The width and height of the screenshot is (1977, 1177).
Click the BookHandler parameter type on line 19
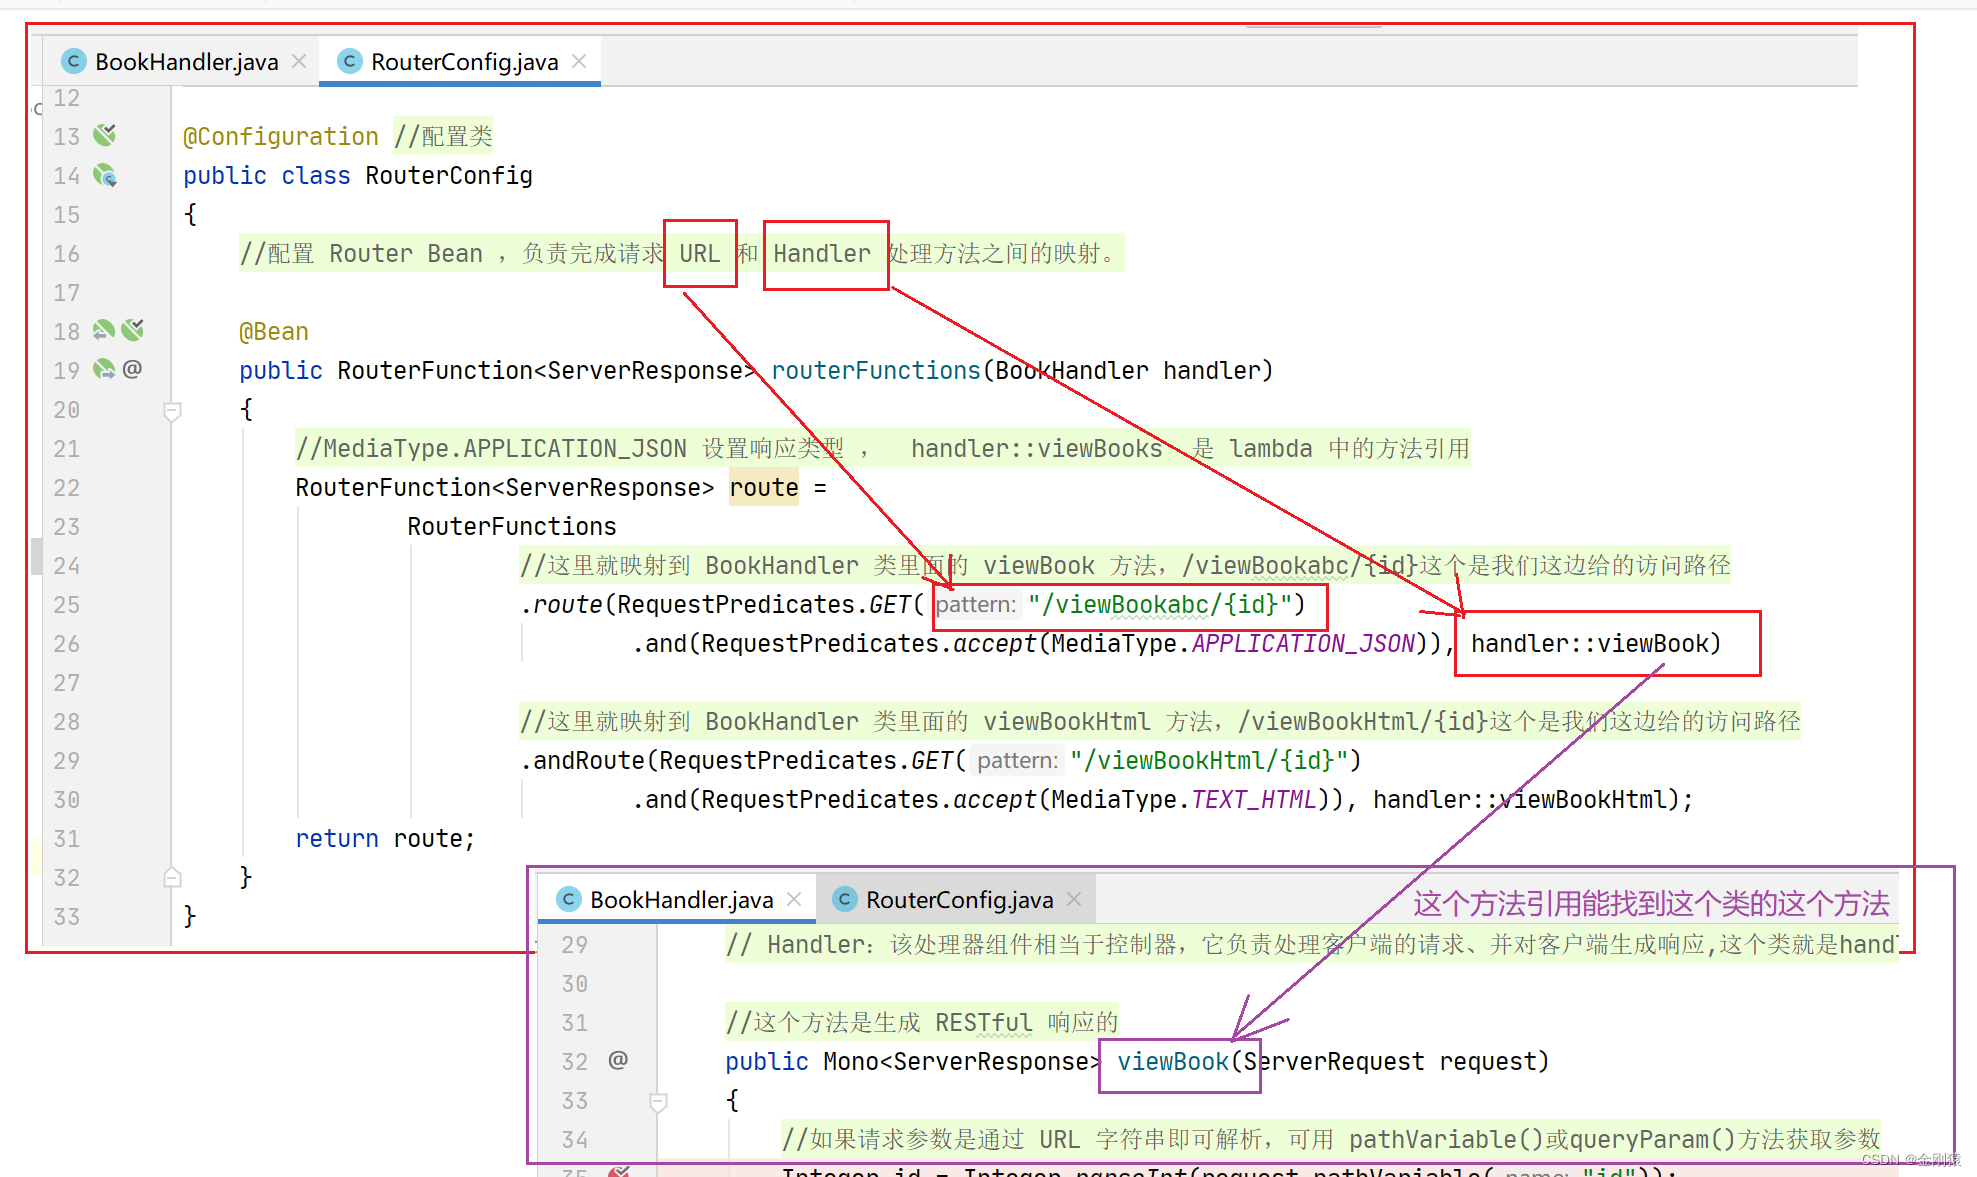pos(1072,371)
